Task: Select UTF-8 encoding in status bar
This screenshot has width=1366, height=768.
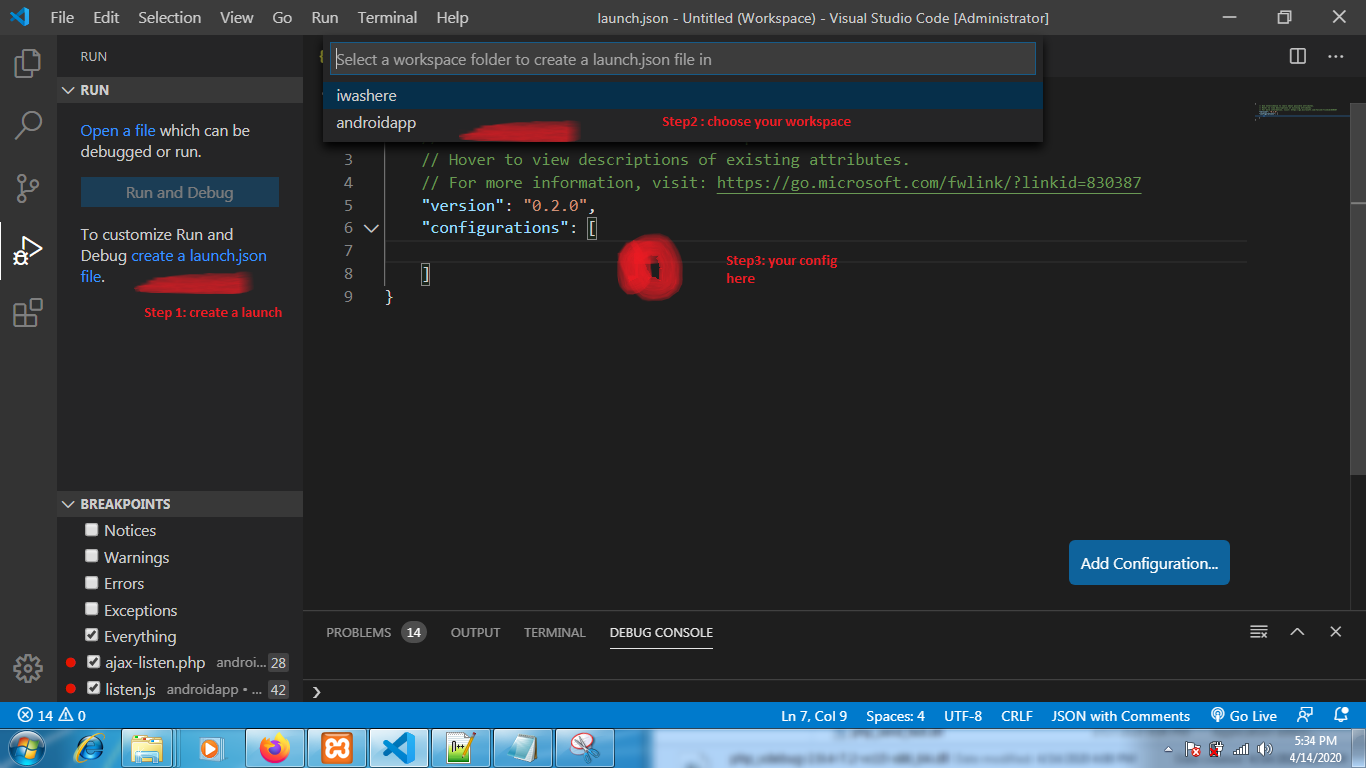Action: [963, 716]
